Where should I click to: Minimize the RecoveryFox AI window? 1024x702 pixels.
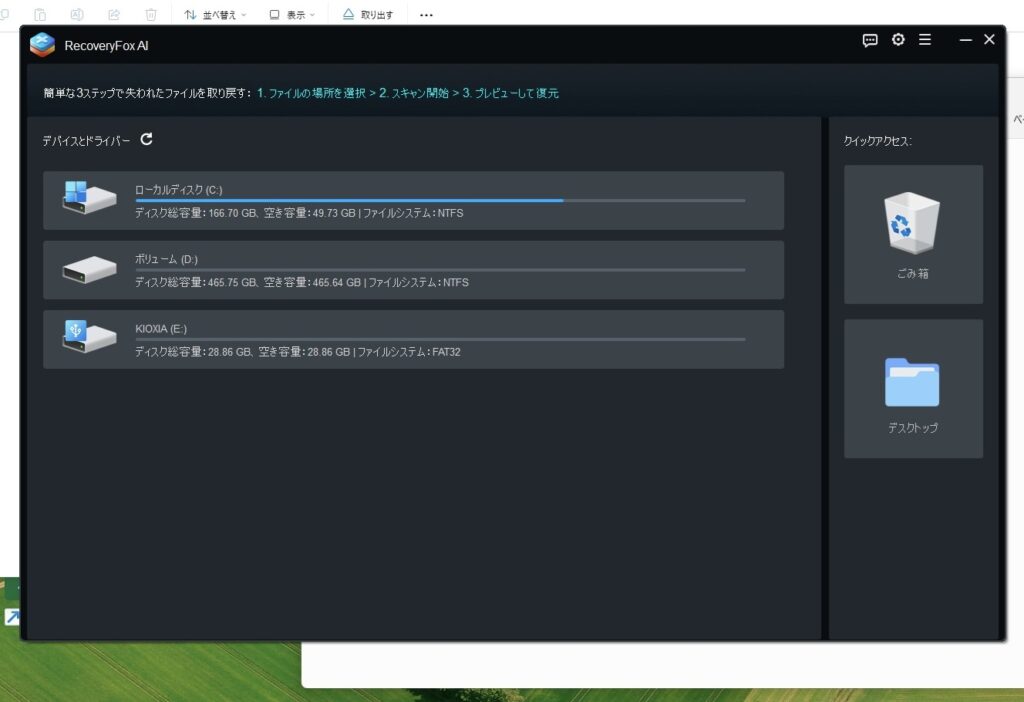pos(965,40)
